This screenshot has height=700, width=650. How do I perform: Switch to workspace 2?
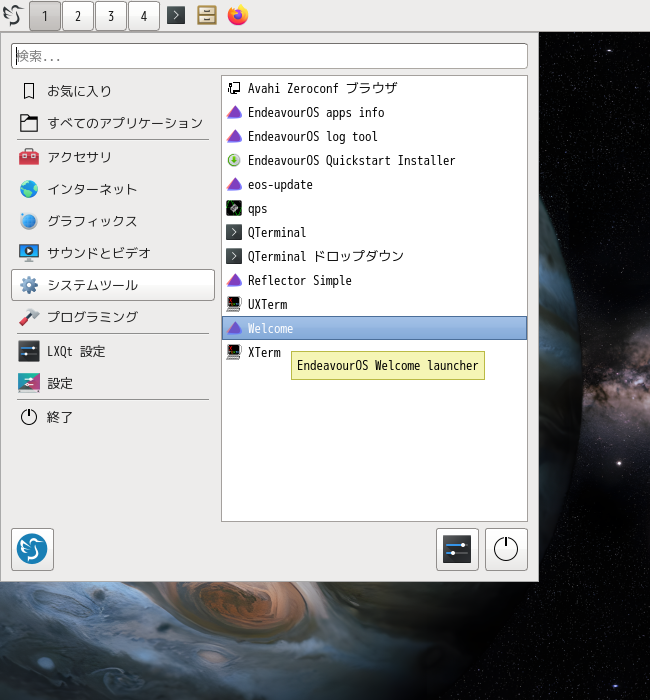click(x=78, y=16)
